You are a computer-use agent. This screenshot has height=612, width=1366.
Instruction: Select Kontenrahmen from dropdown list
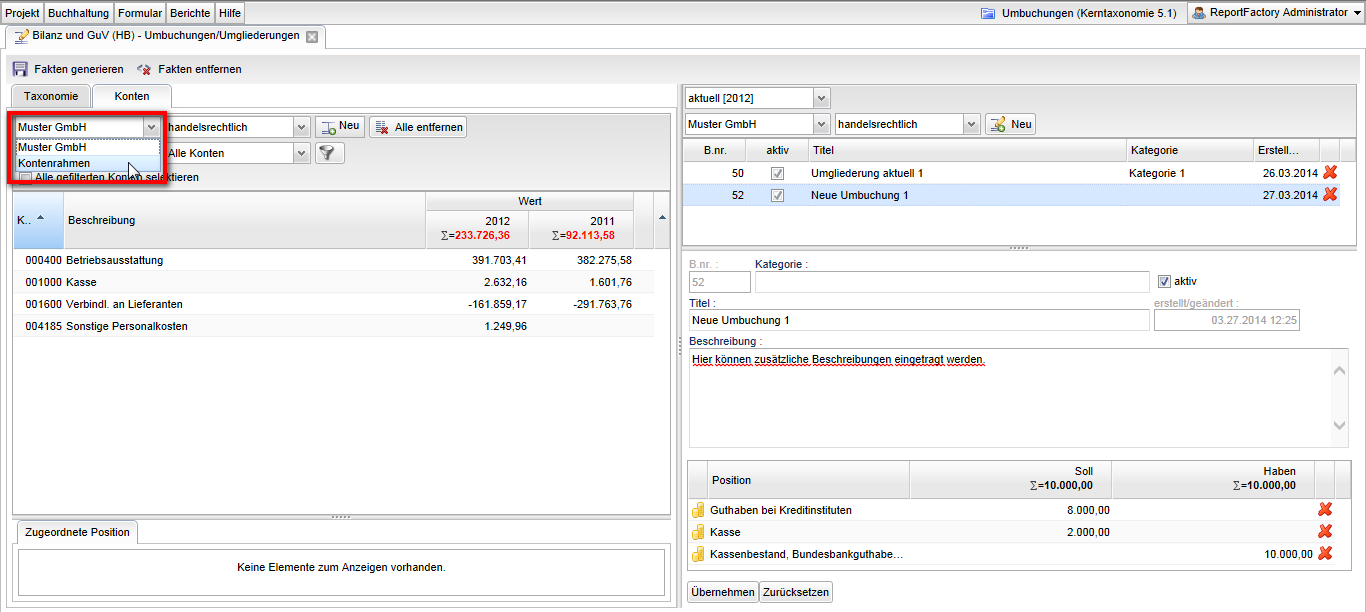click(x=88, y=163)
